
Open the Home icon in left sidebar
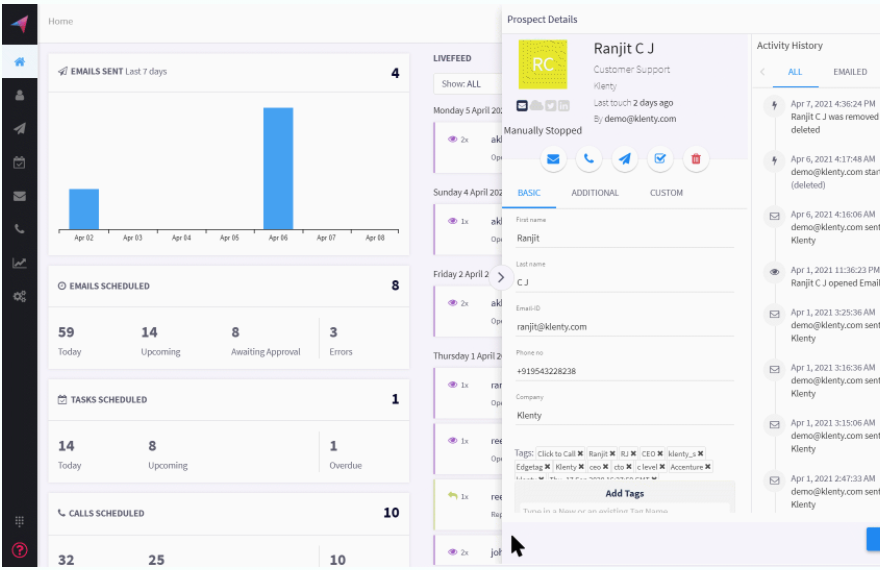[19, 61]
